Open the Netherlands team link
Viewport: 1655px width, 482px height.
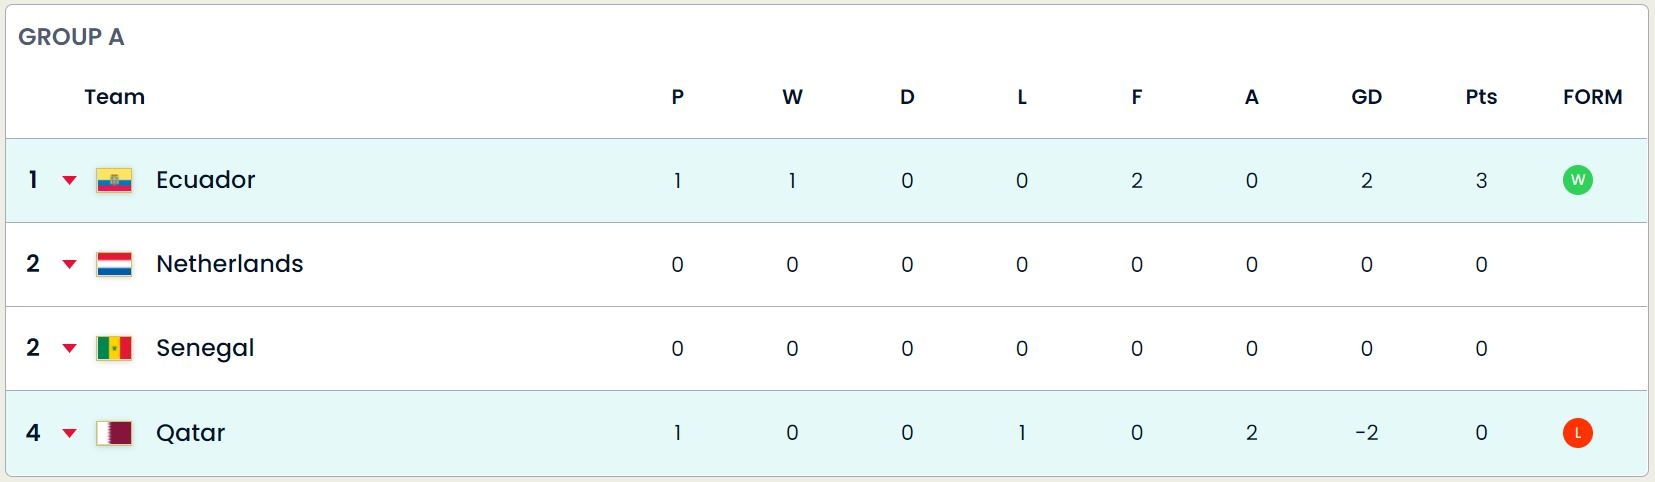[x=230, y=264]
